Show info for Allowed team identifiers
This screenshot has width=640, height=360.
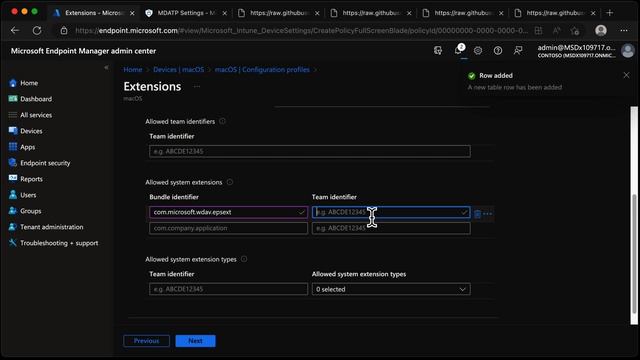(x=222, y=121)
